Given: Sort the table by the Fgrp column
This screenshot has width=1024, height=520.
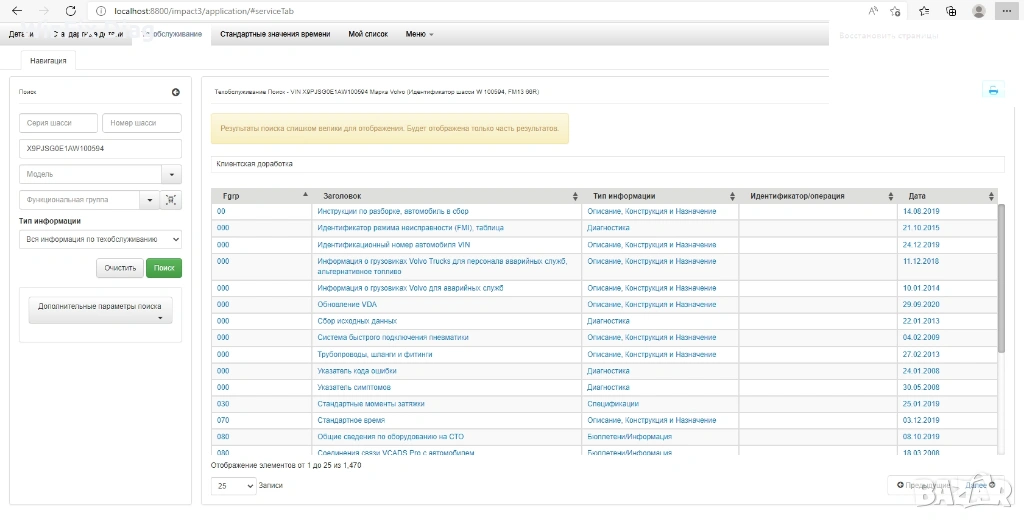Looking at the screenshot, I should [x=305, y=195].
